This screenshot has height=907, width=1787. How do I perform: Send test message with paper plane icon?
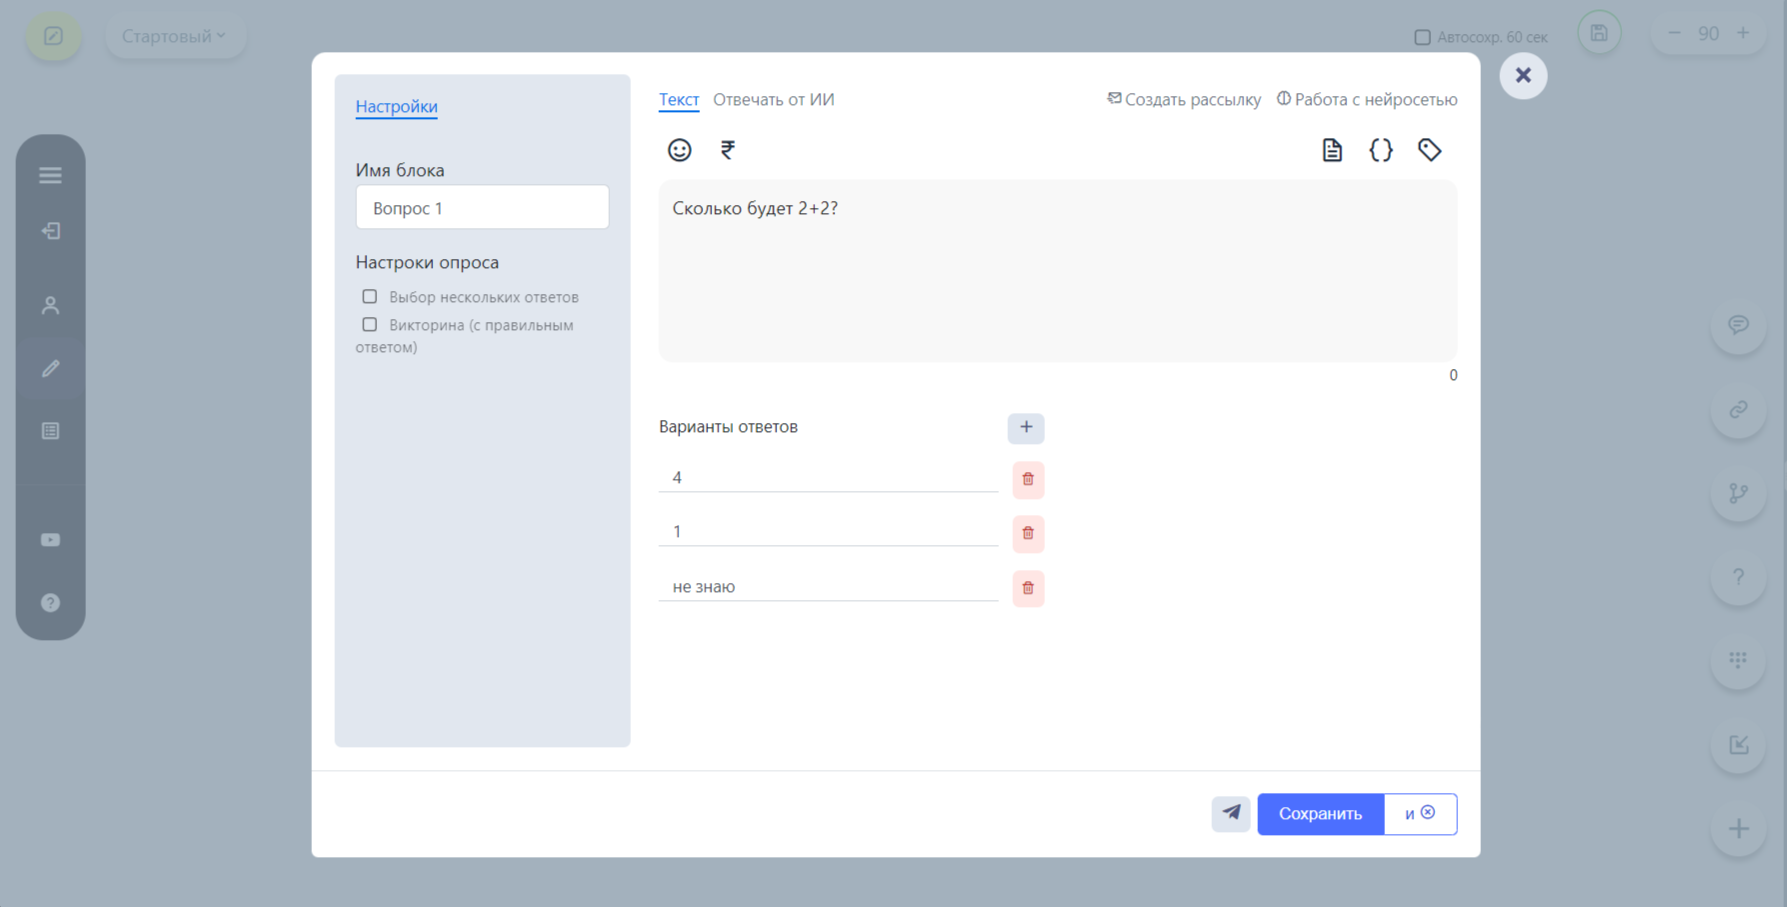(1231, 814)
